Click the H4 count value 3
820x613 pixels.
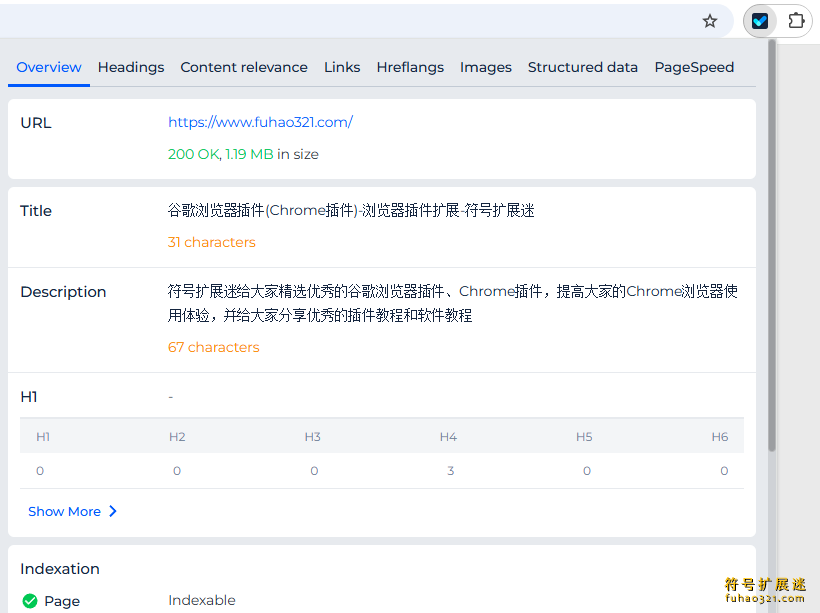[450, 471]
